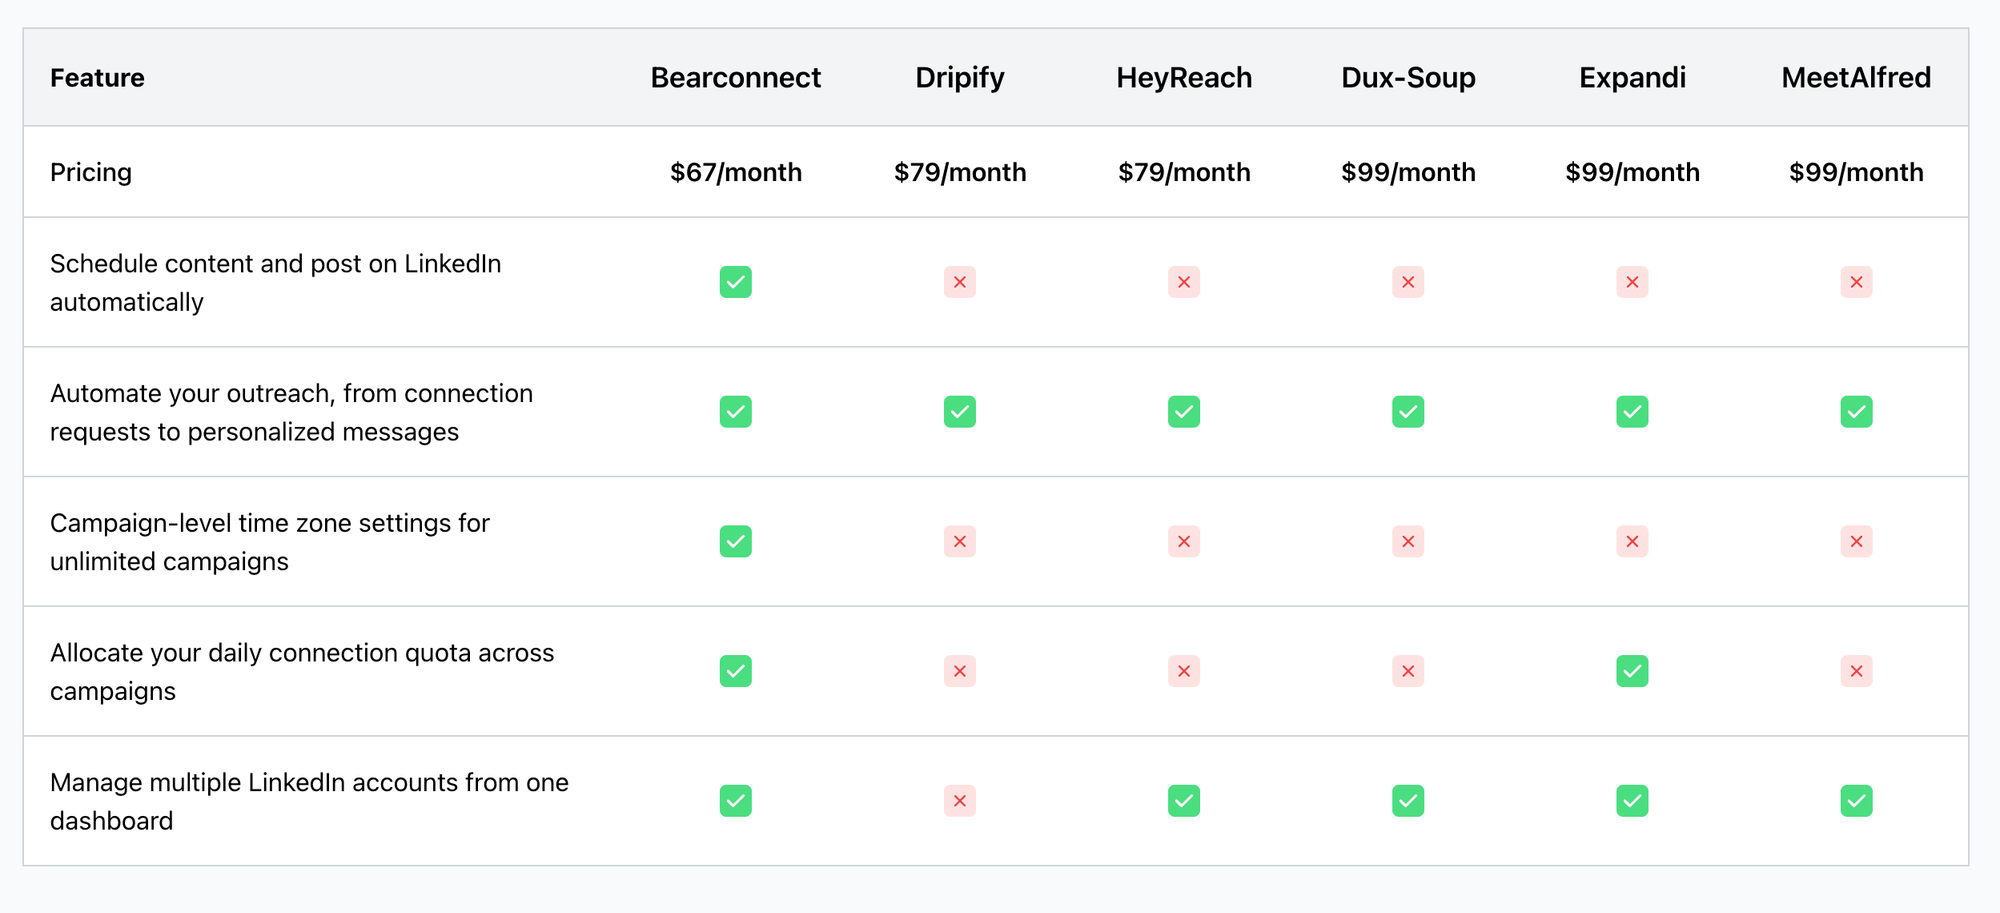Click Dripify's red X for LinkedIn scheduling
Image resolution: width=2000 pixels, height=913 pixels.
959,282
